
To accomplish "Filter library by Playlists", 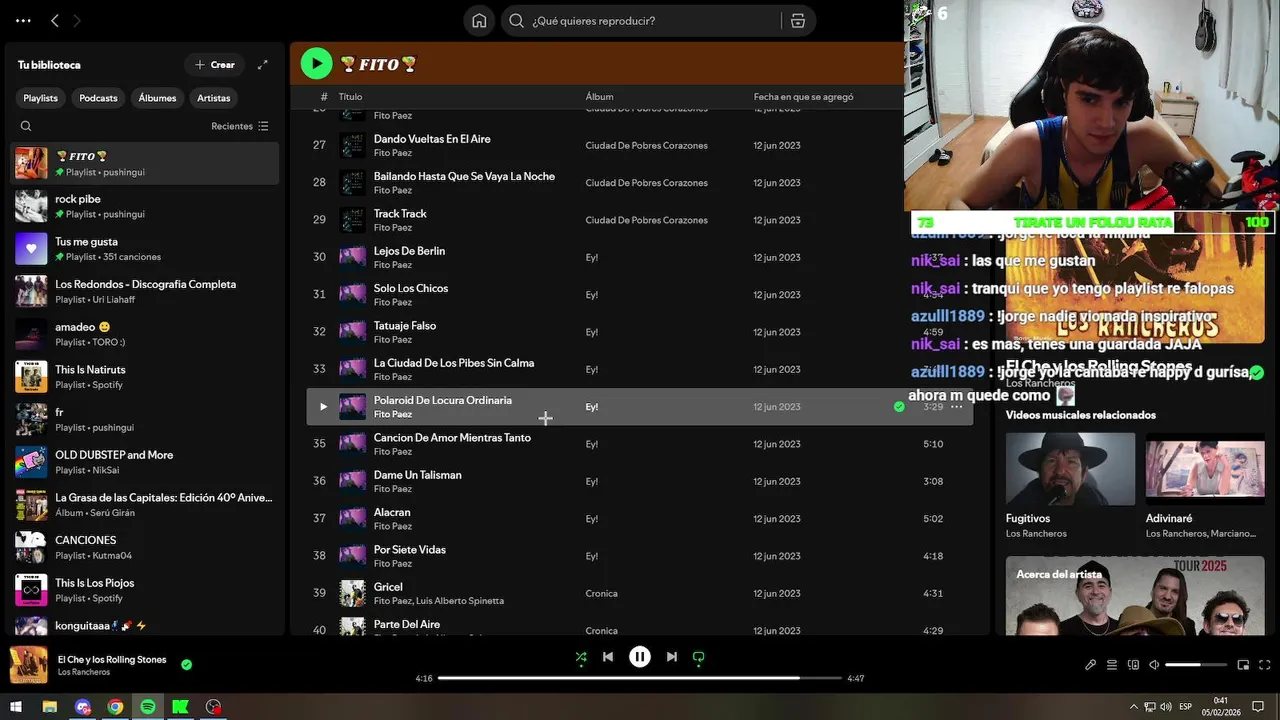I will point(41,98).
